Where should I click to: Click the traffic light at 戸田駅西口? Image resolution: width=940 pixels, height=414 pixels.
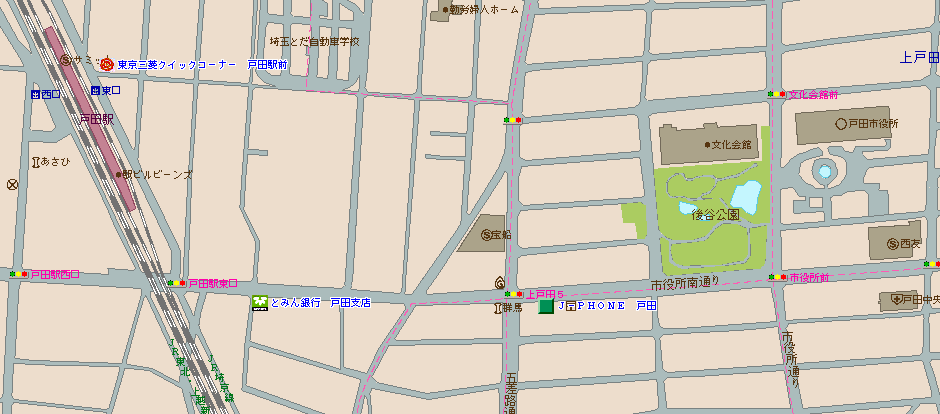click(x=18, y=273)
